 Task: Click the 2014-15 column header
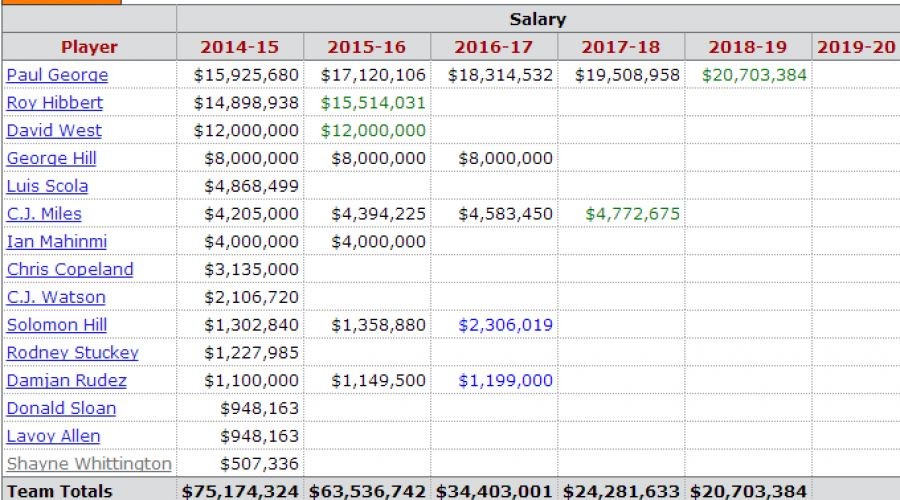pyautogui.click(x=240, y=47)
